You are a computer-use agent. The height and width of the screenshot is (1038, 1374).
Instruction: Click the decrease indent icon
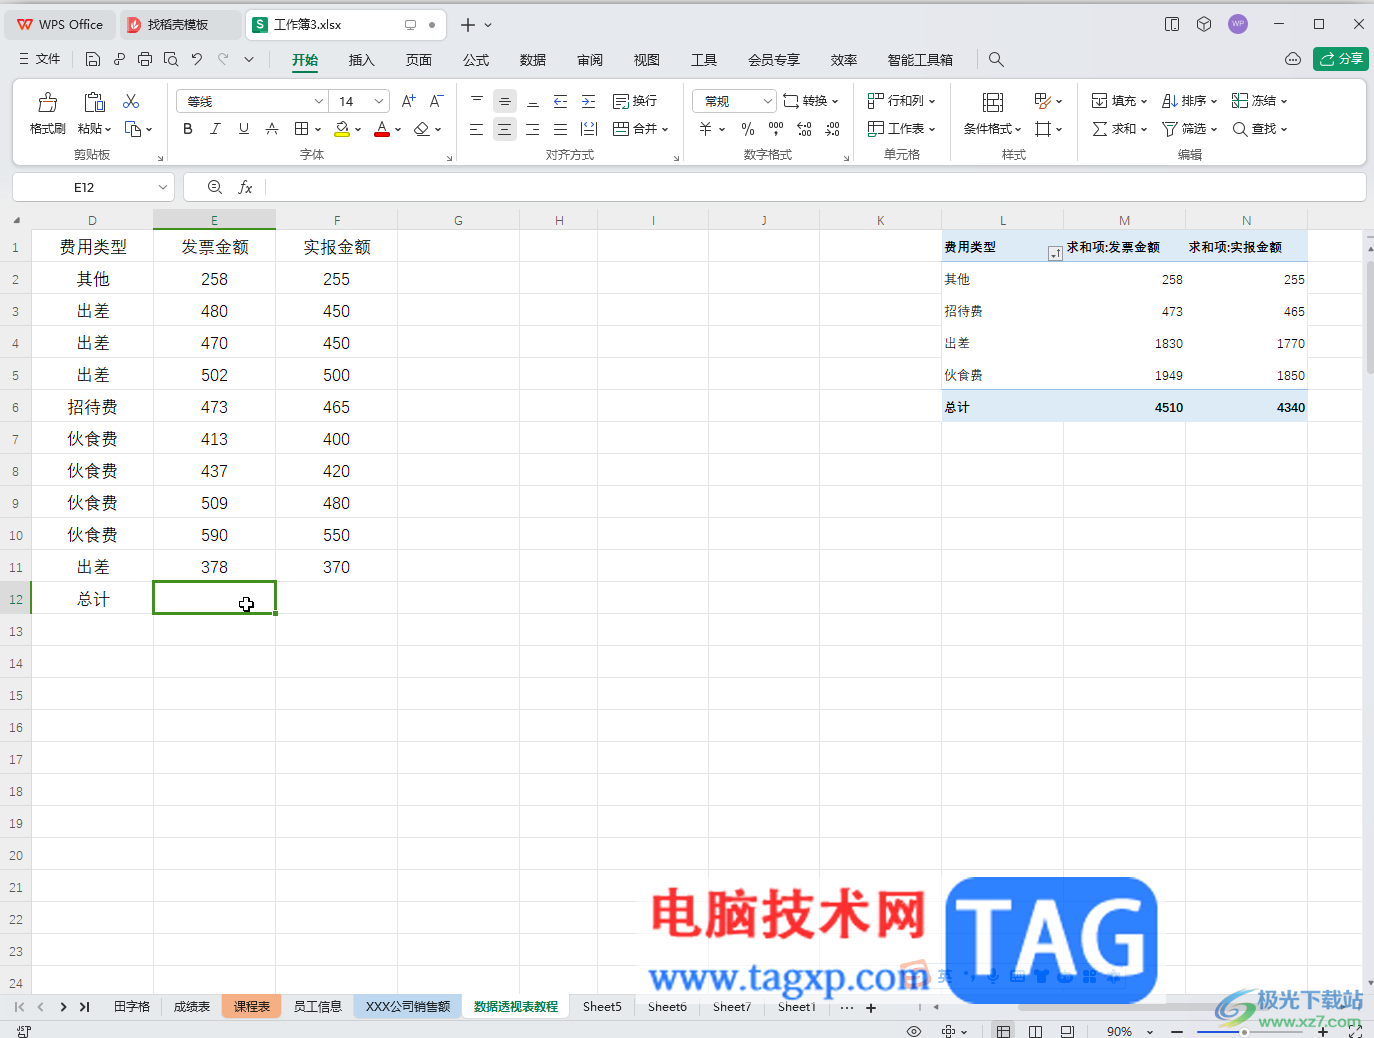point(561,101)
